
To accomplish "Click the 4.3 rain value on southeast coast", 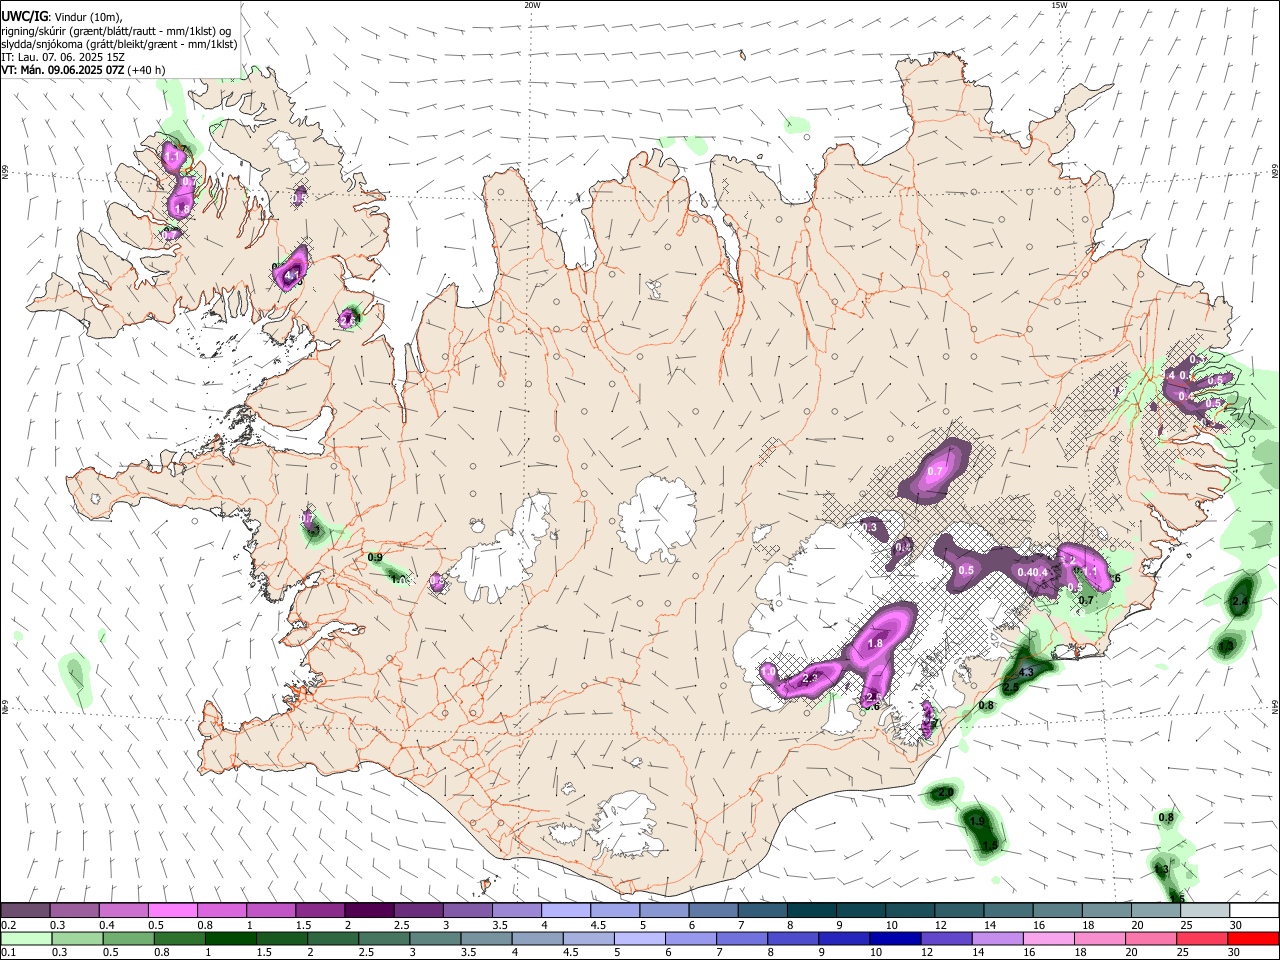I will click(x=1025, y=673).
